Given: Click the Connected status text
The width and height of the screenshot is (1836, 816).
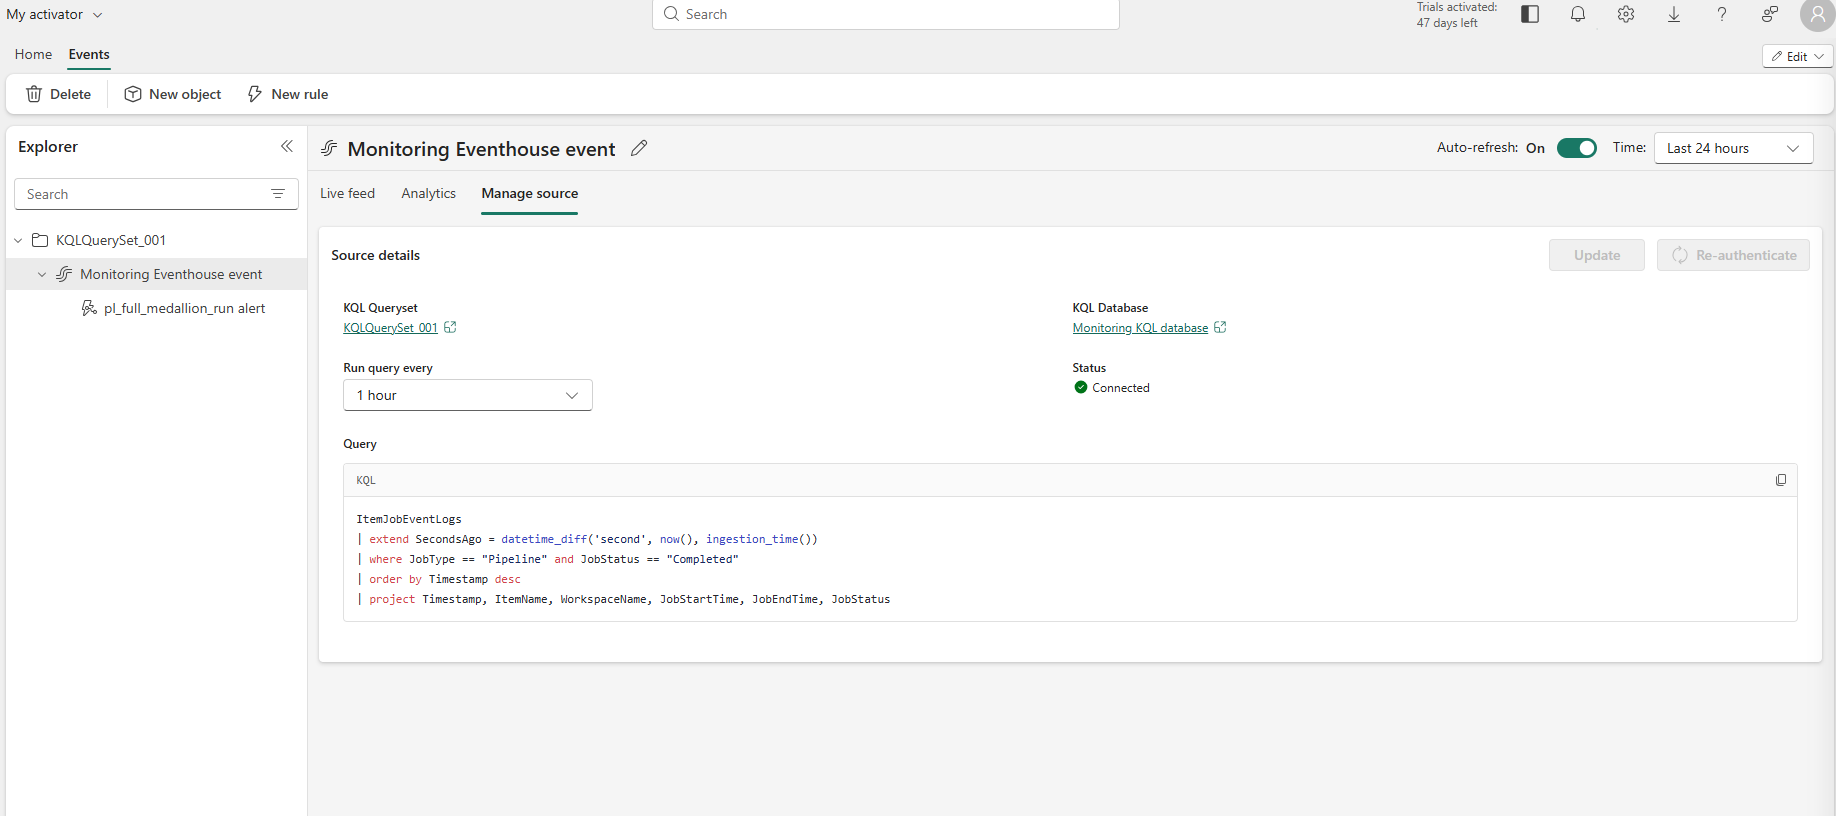Looking at the screenshot, I should 1121,387.
